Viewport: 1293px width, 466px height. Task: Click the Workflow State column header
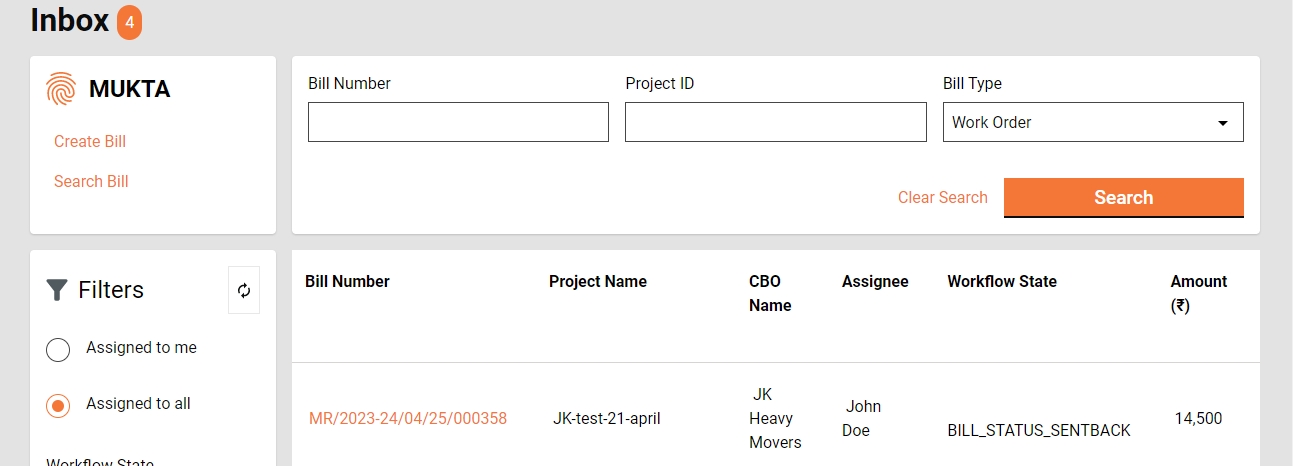[1001, 282]
